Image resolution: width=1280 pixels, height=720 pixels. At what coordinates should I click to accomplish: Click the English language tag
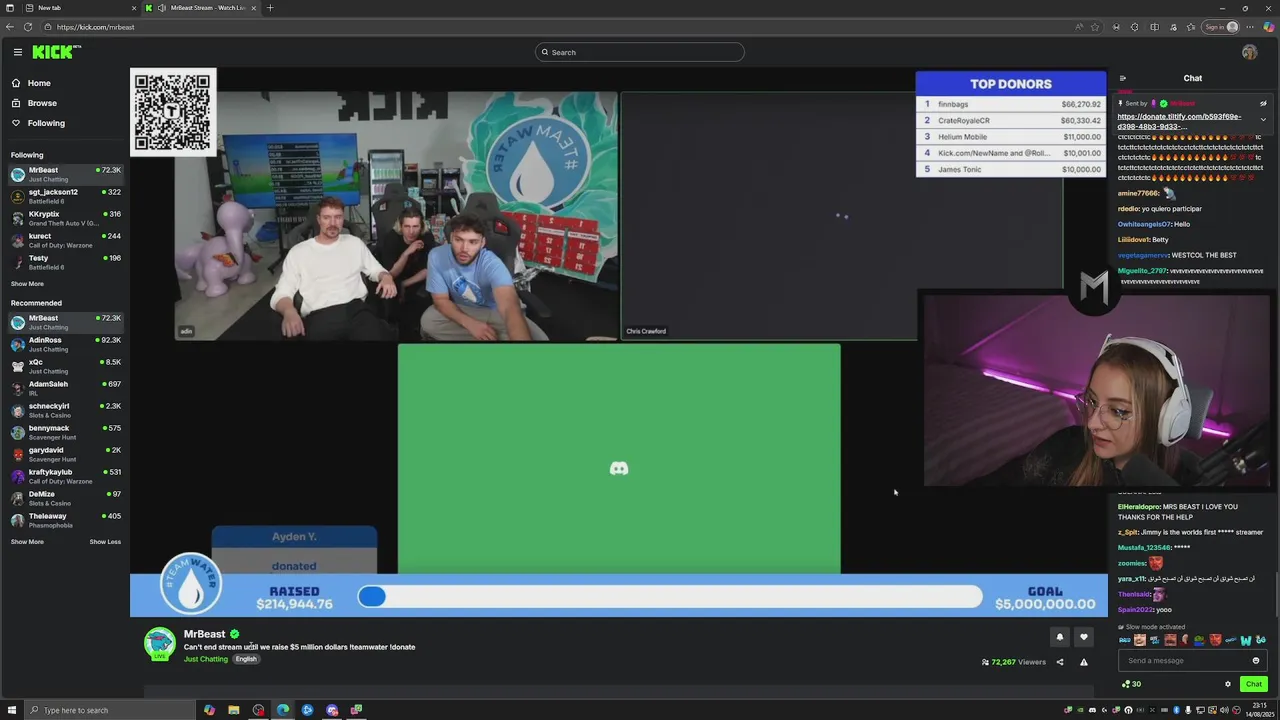pyautogui.click(x=246, y=659)
